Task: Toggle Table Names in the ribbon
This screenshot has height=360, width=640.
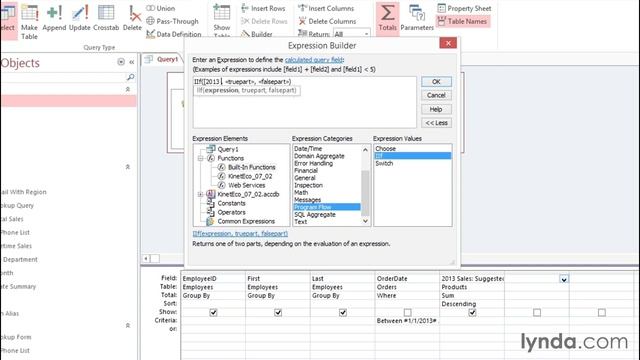Action: point(463,21)
